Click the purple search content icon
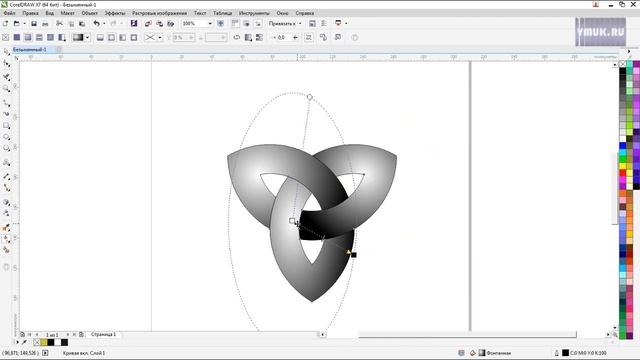This screenshot has width=640, height=360. pos(134,24)
